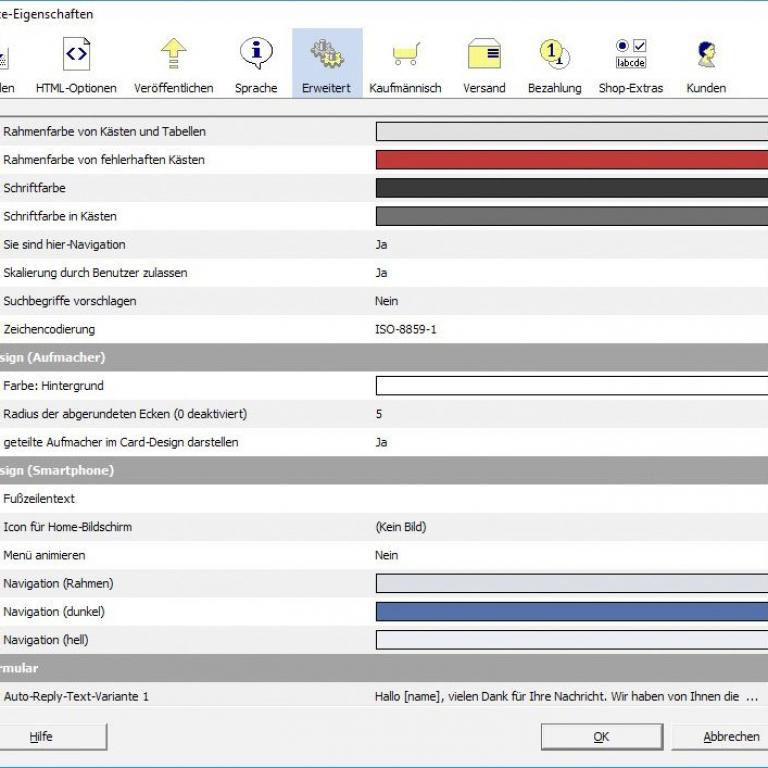Open the Shop-Extras icon
The image size is (768, 768).
click(631, 55)
